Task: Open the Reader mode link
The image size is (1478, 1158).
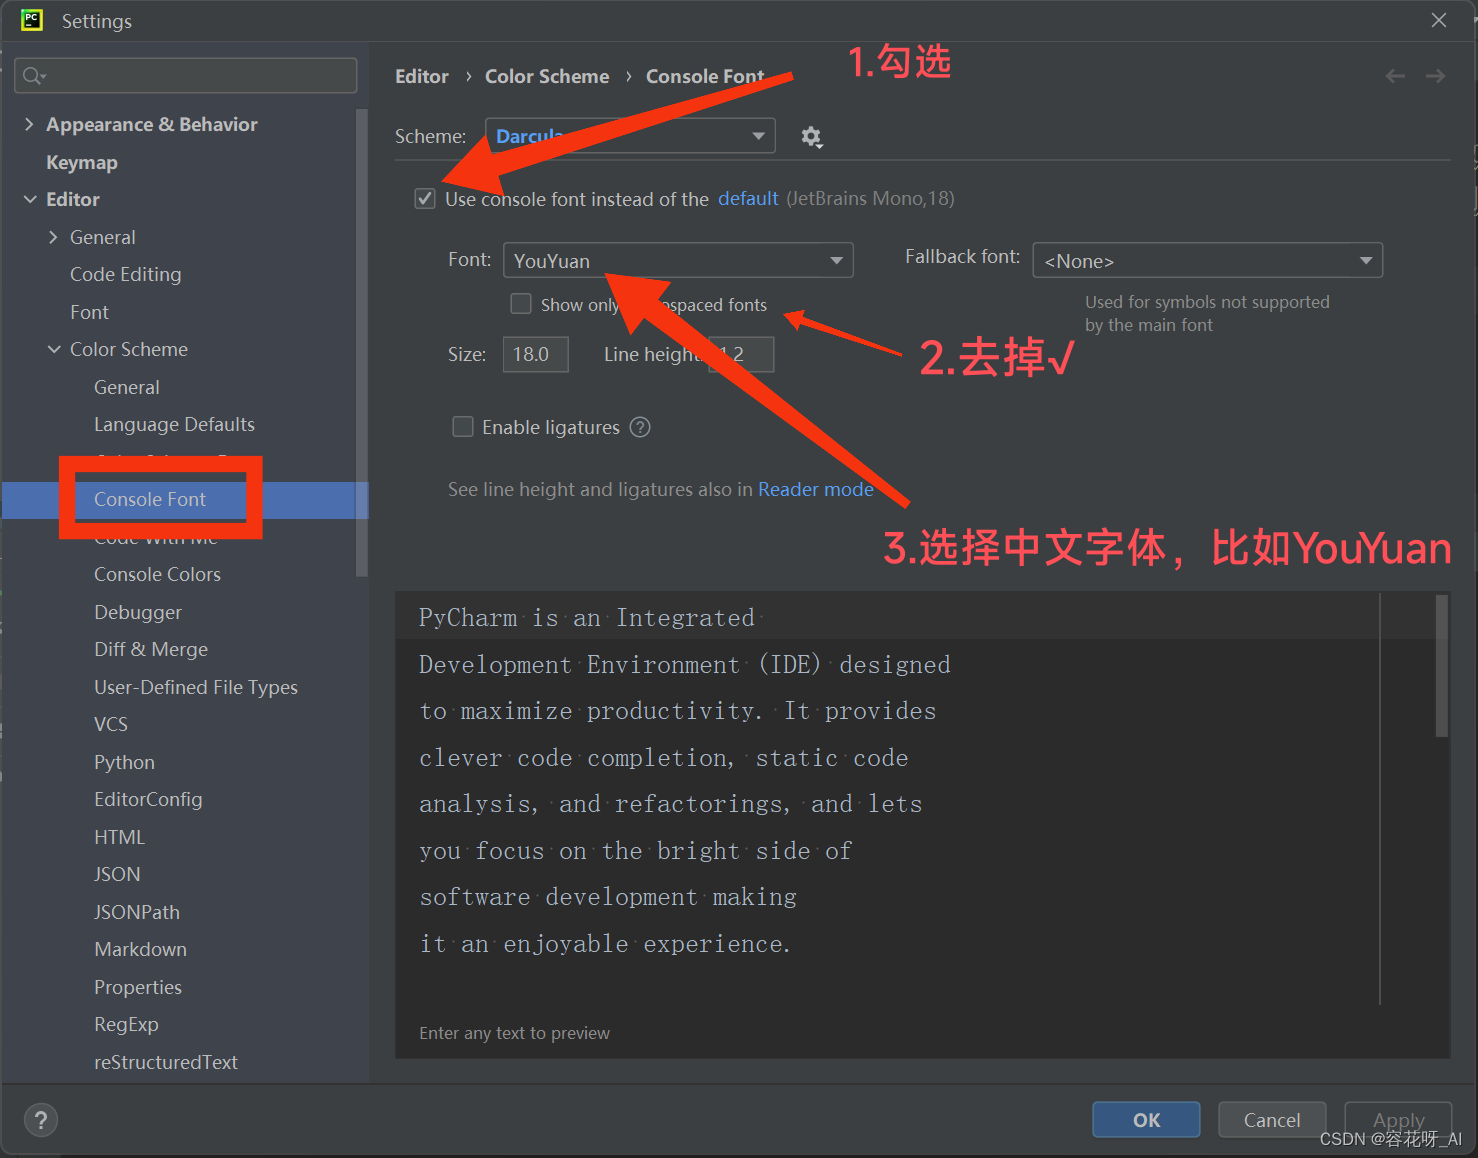Action: pos(816,489)
